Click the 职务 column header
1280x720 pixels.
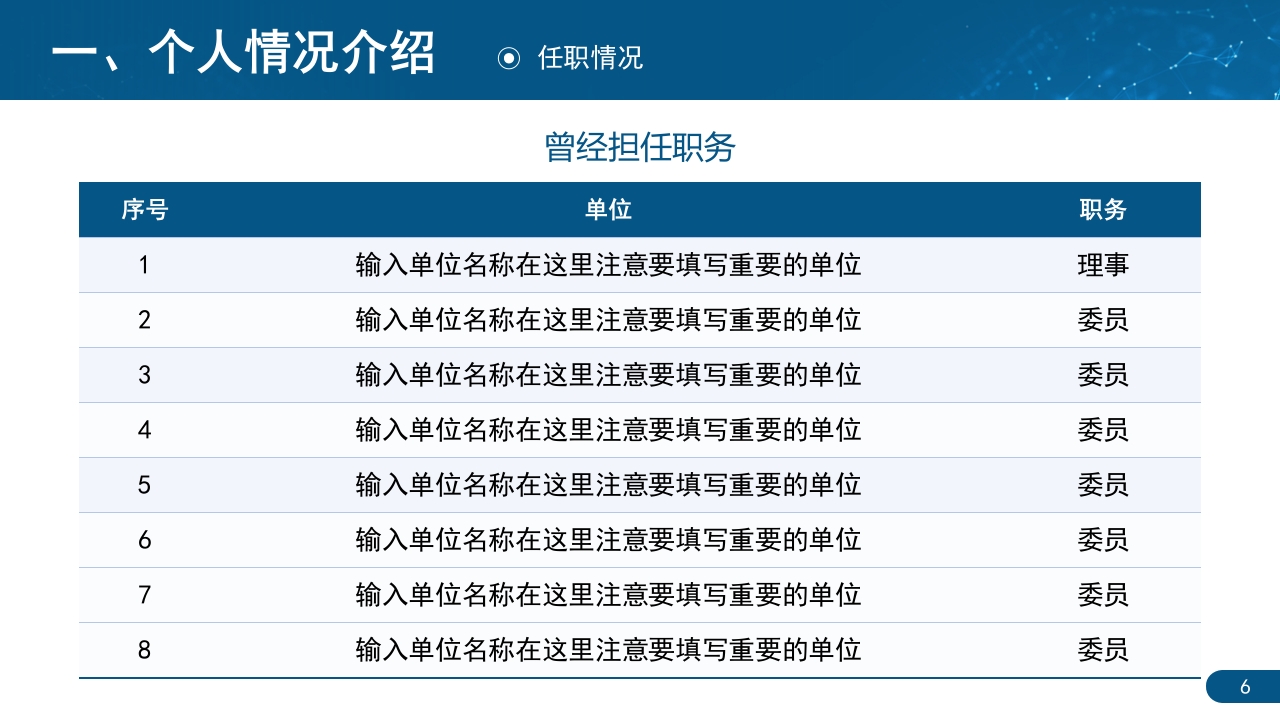[x=1105, y=210]
